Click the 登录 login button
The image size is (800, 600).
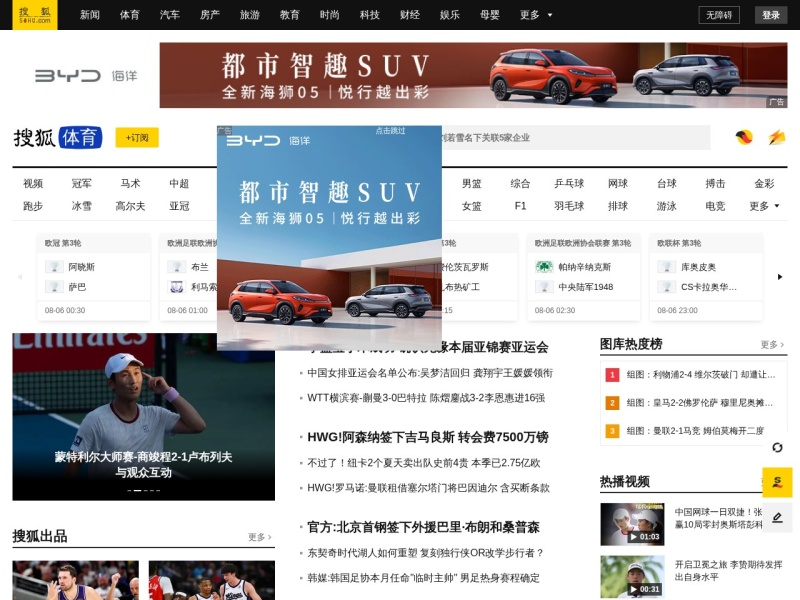click(x=771, y=15)
